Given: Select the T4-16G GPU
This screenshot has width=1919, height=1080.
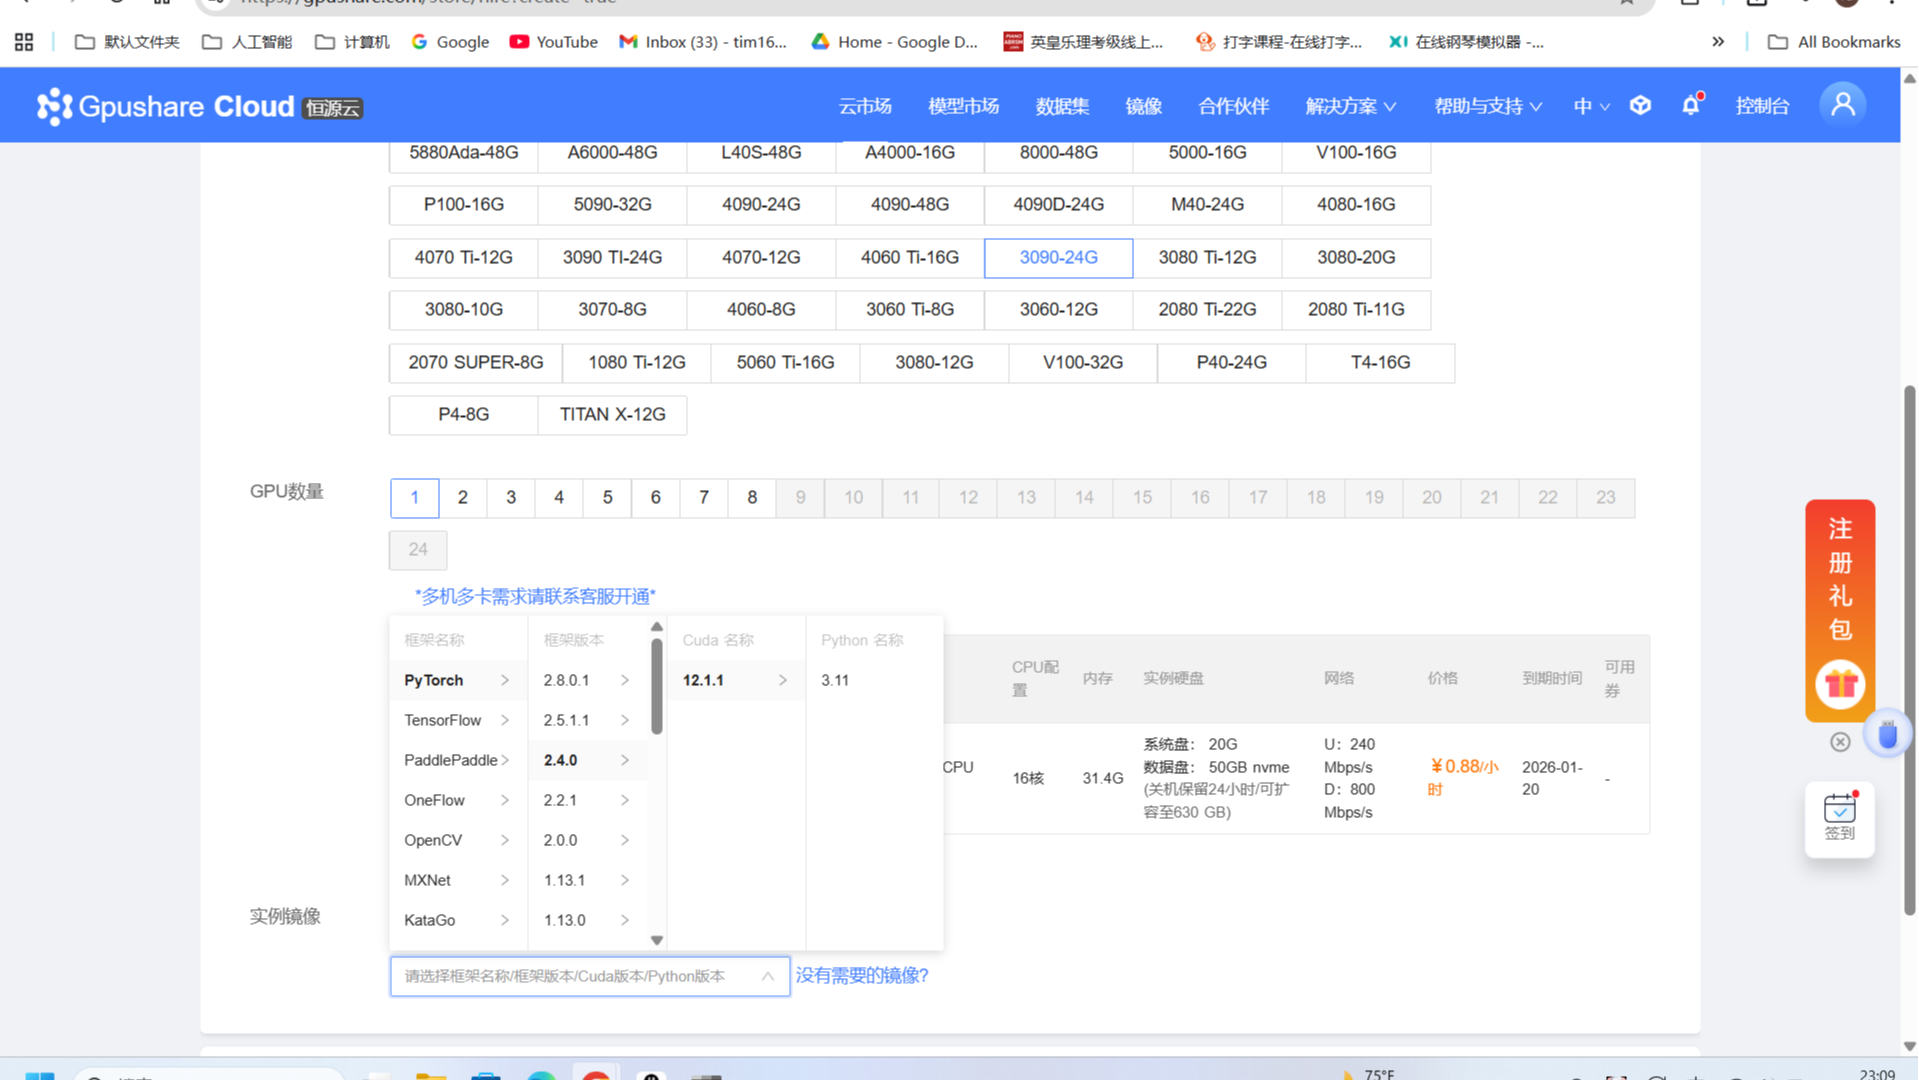Looking at the screenshot, I should (1380, 362).
